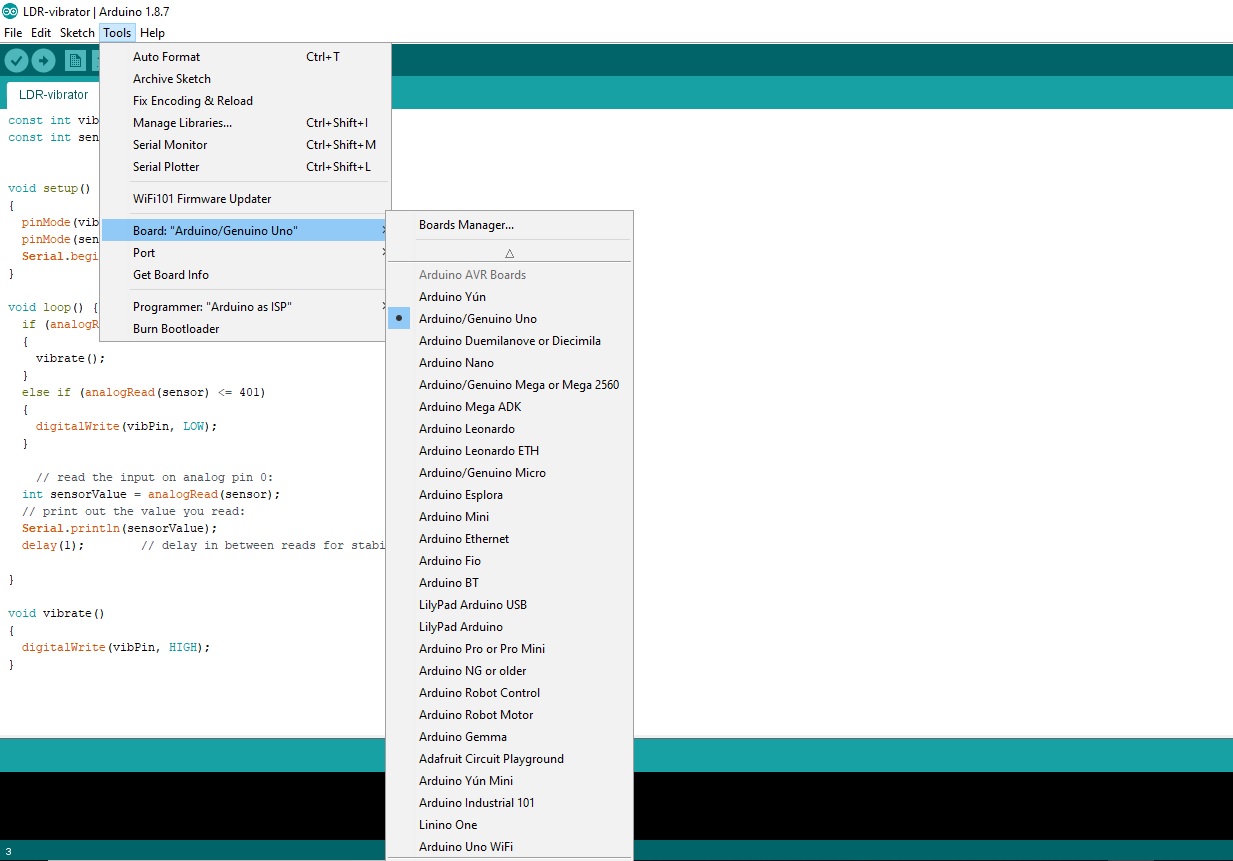This screenshot has height=861, width=1233.
Task: Click the "Serial.println(sensorValue);" line
Action: point(119,528)
